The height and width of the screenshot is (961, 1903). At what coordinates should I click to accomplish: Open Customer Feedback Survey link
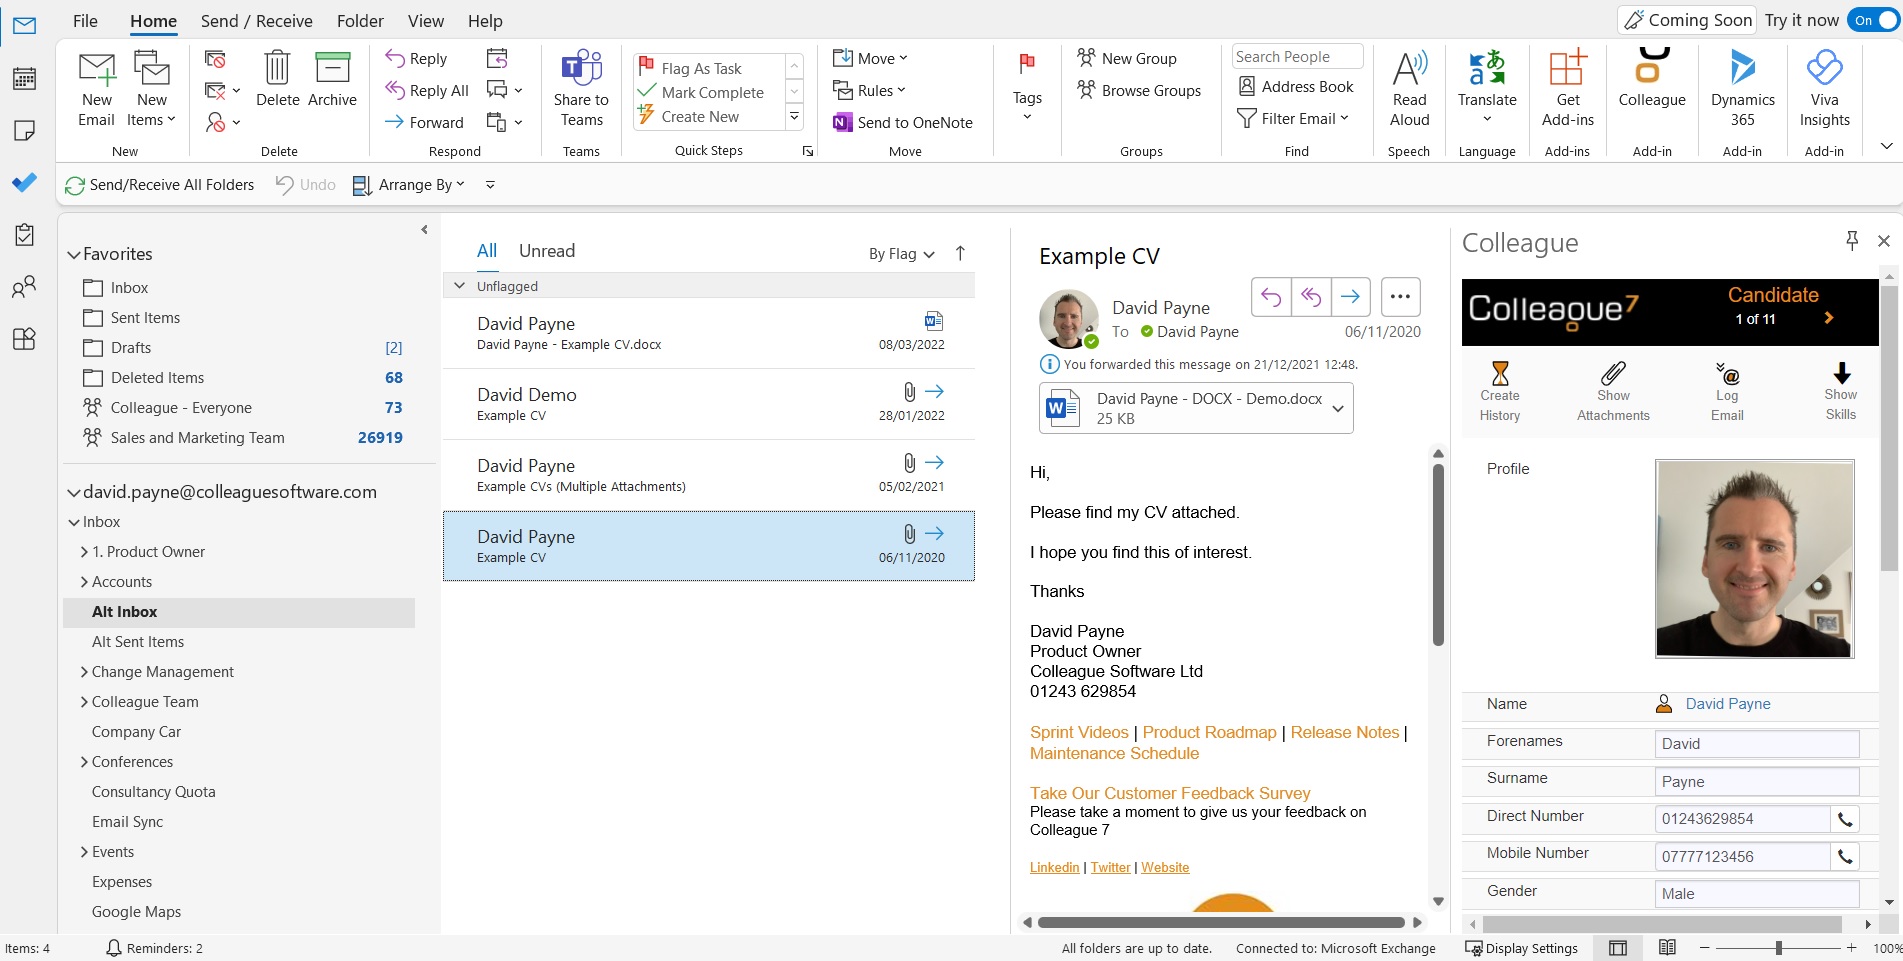pyautogui.click(x=1170, y=793)
